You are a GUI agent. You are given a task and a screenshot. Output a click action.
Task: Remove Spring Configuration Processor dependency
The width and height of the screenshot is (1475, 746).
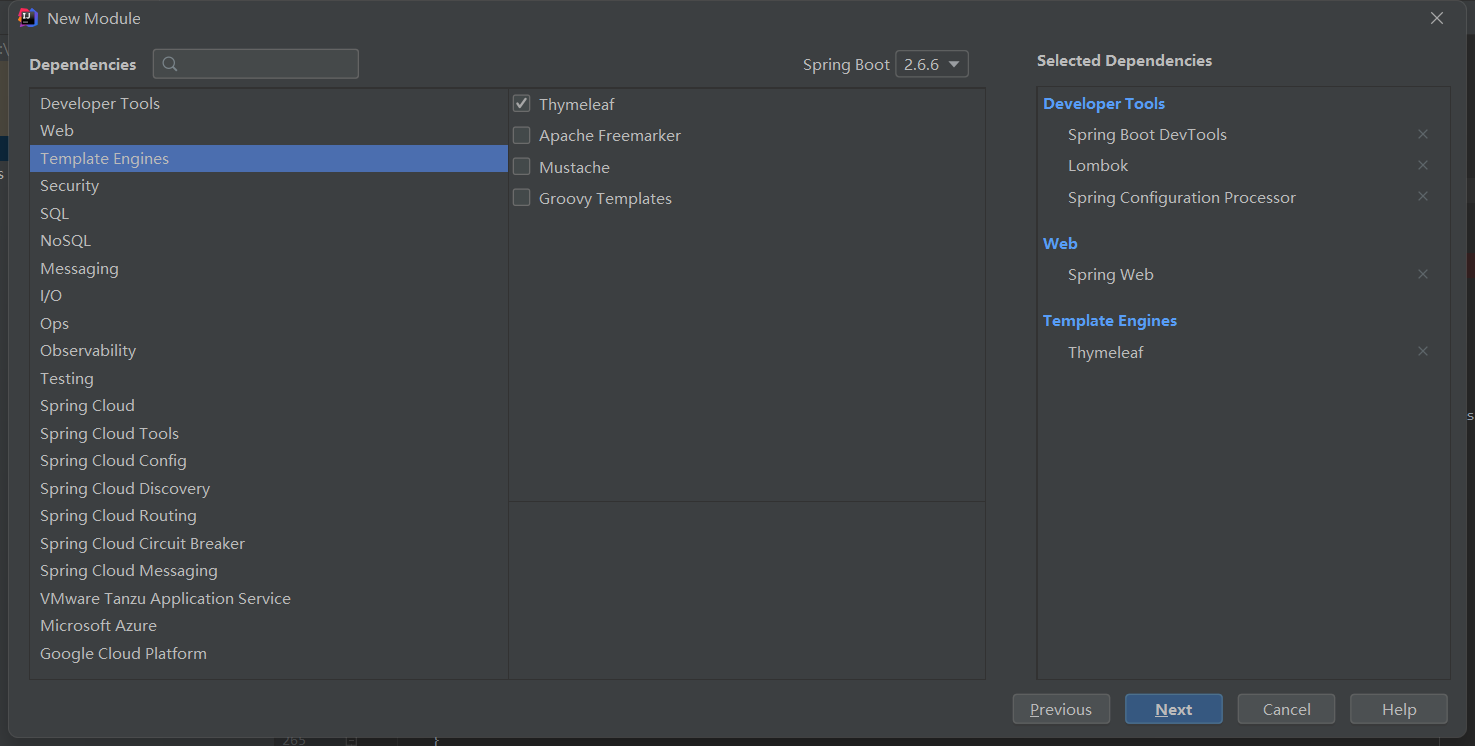tap(1423, 196)
